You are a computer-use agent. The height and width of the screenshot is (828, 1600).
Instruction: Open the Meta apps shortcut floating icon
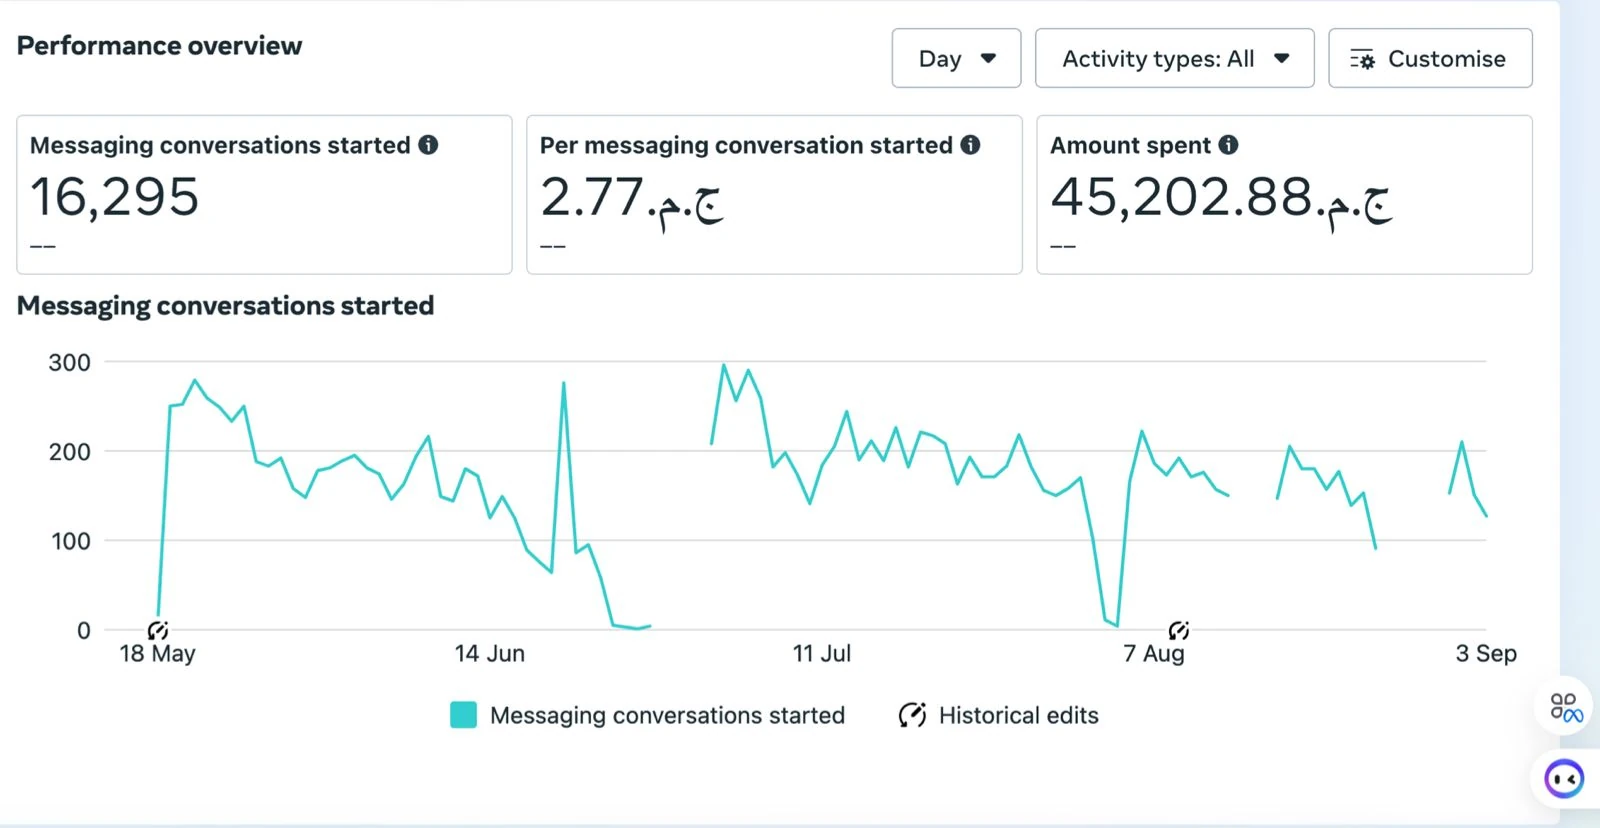coord(1565,707)
